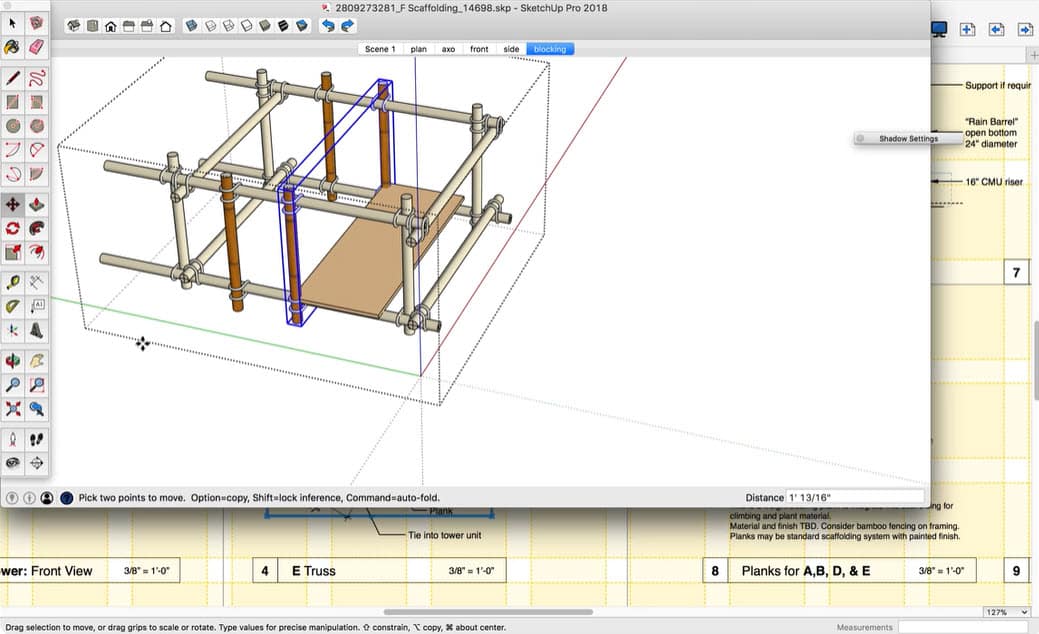Image resolution: width=1039 pixels, height=634 pixels.
Task: Click the signed-in user status icon
Action: point(46,498)
